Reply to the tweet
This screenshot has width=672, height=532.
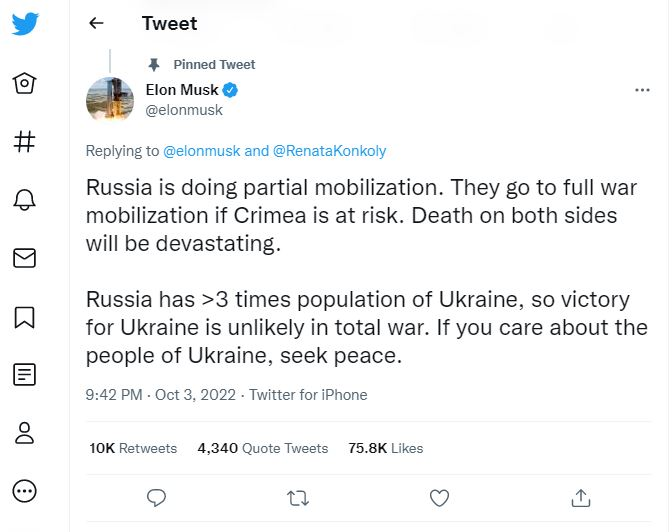click(156, 496)
